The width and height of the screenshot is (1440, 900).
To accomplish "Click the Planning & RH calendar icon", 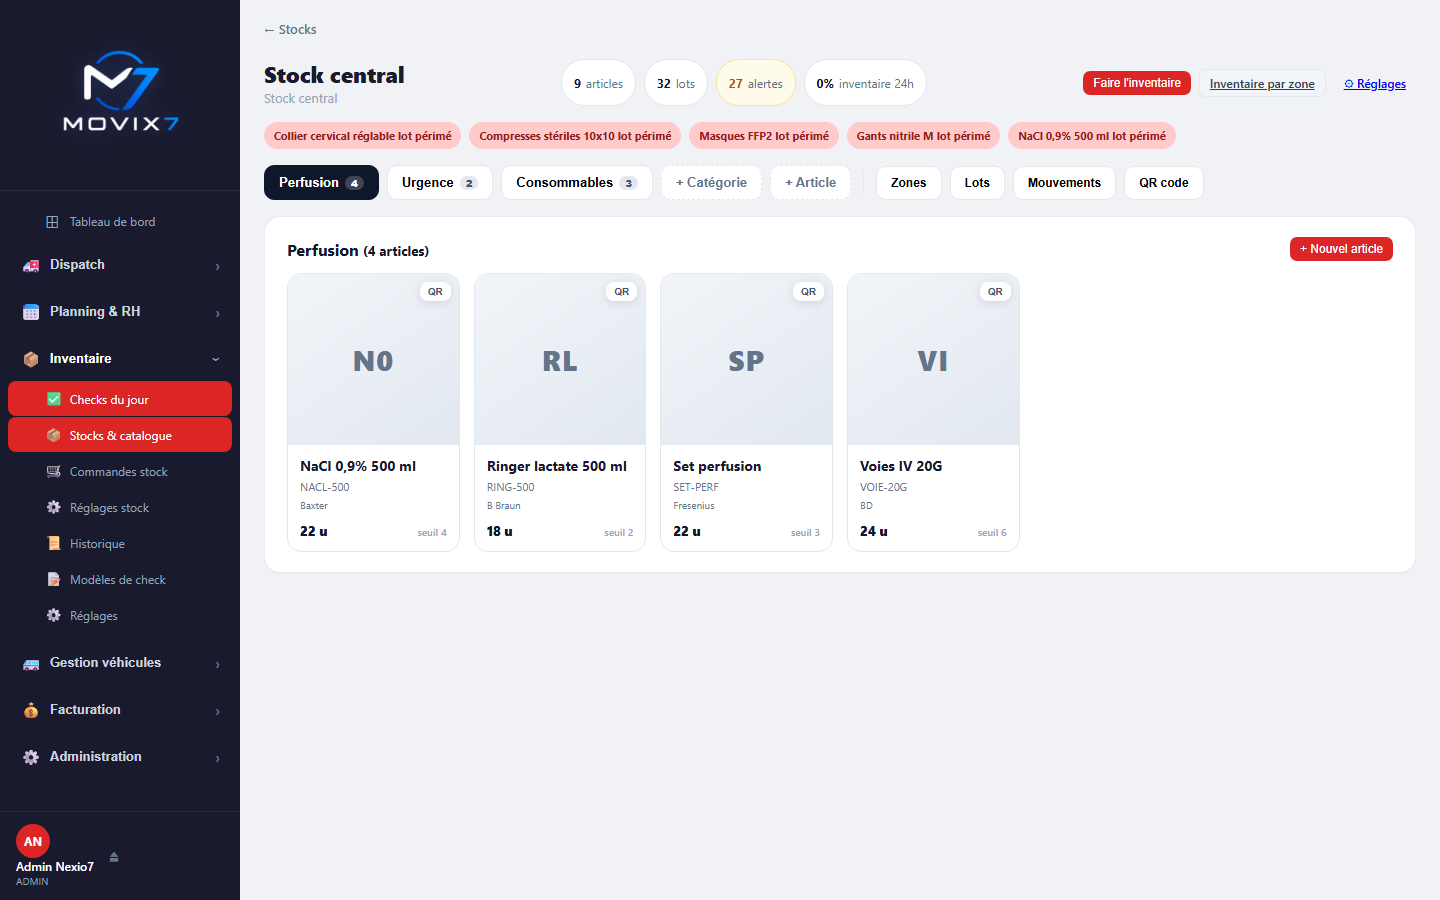I will click(x=31, y=312).
